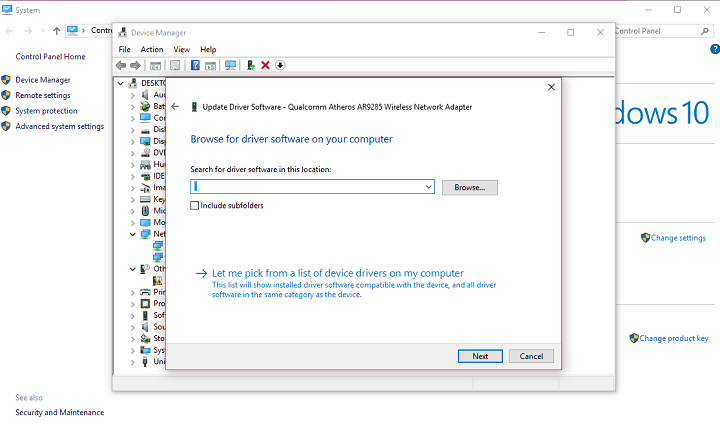The width and height of the screenshot is (720, 430).
Task: Open the driver location dropdown arrow
Action: tap(428, 187)
